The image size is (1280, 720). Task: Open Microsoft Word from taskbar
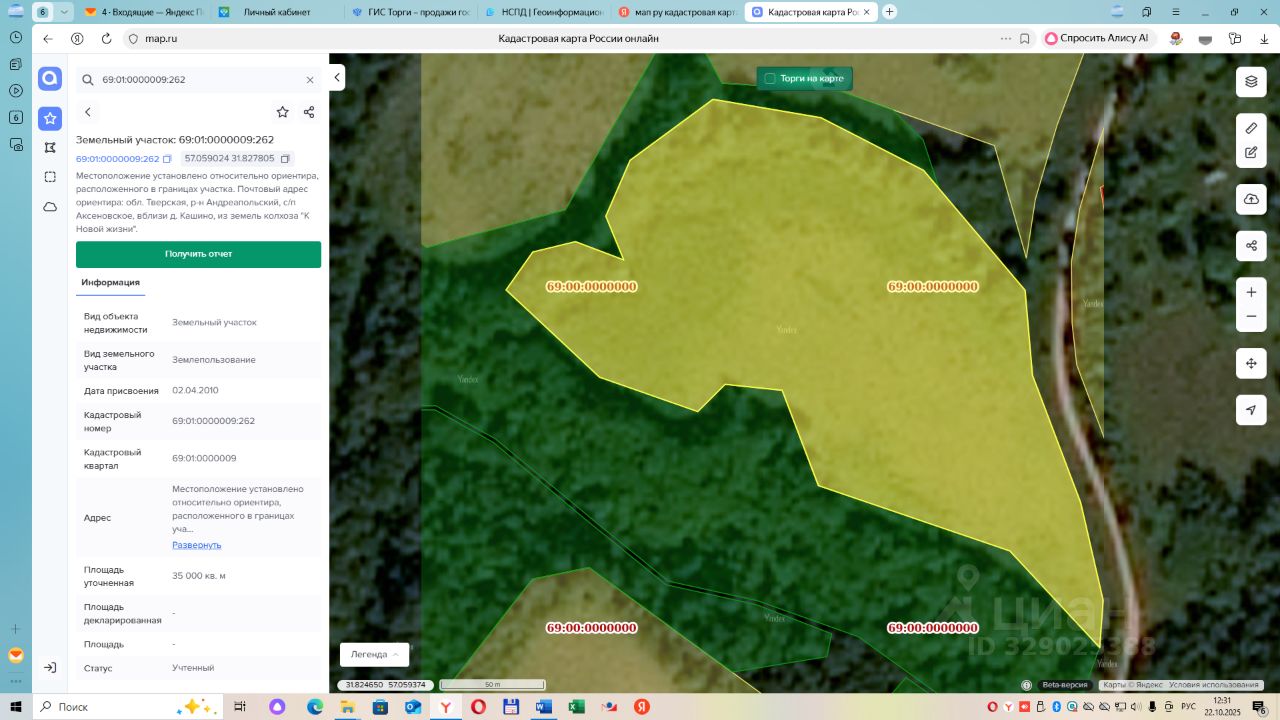click(x=543, y=707)
